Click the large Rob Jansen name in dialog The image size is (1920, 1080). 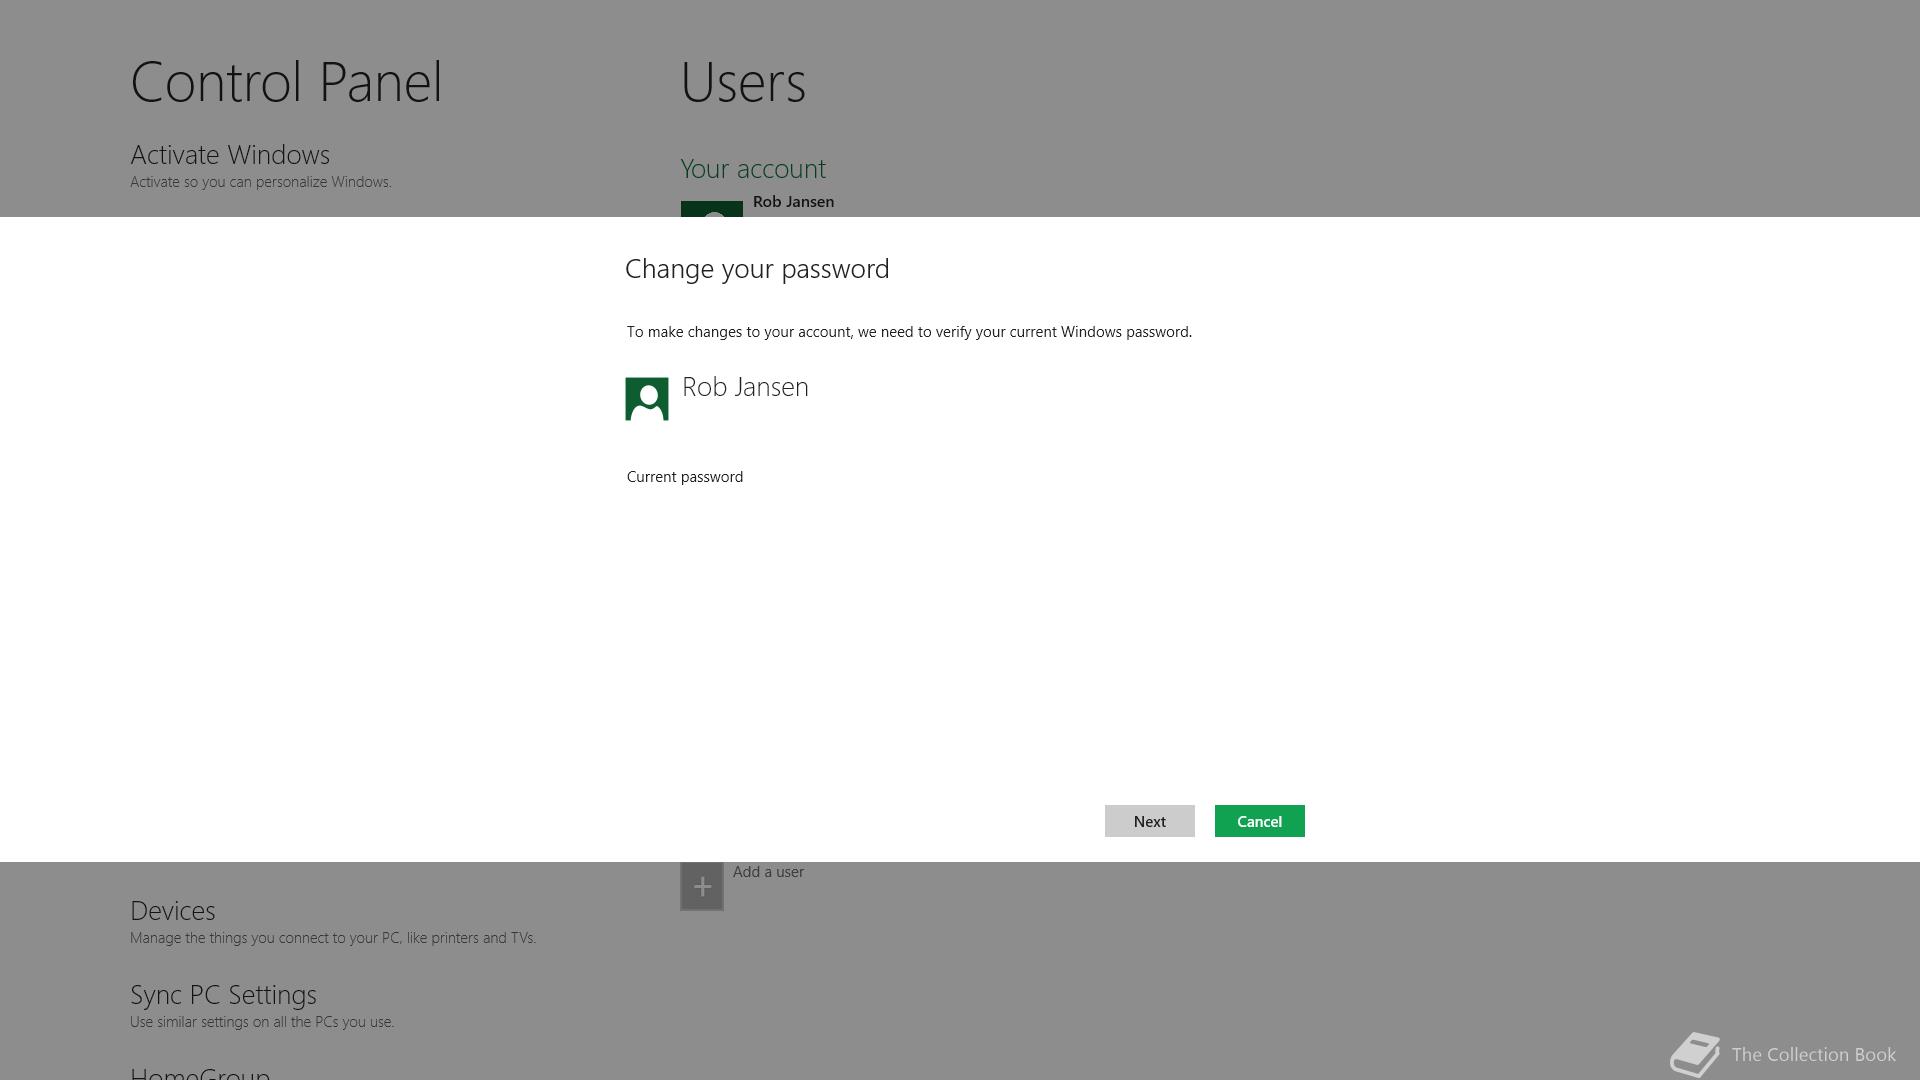pyautogui.click(x=745, y=387)
